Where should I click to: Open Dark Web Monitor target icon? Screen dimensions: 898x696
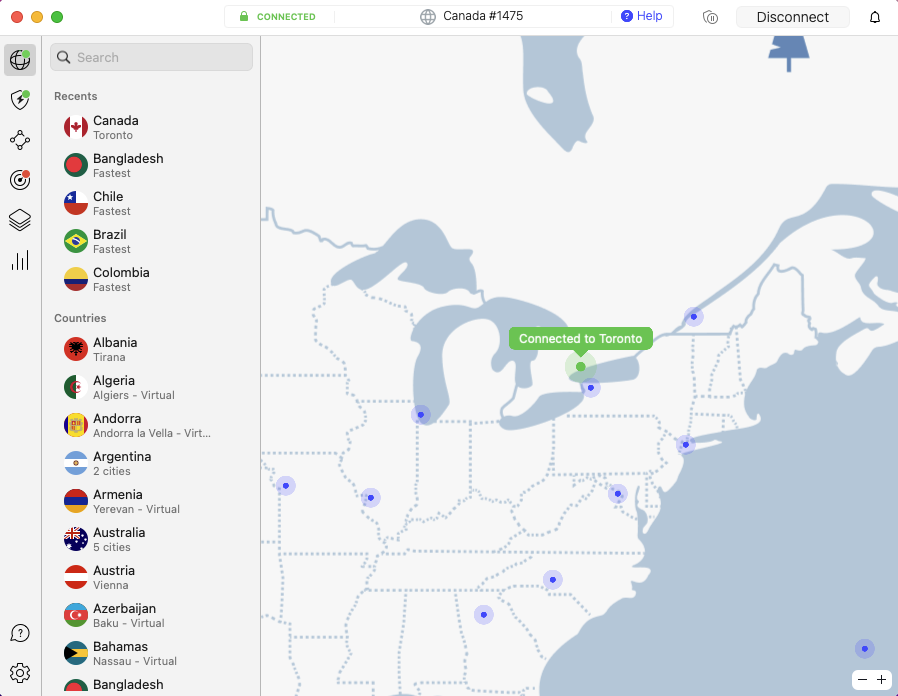click(20, 180)
